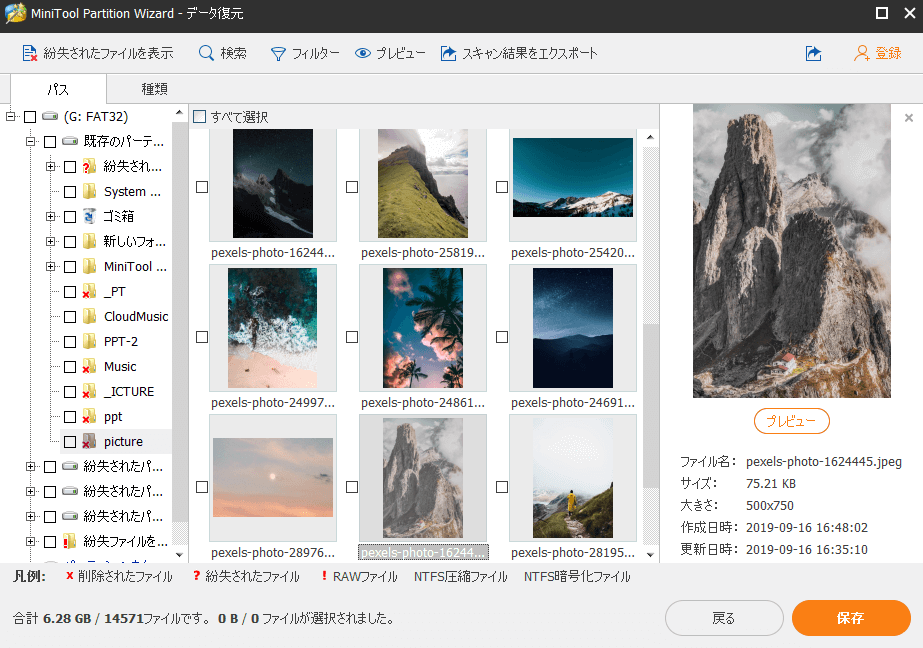Image resolution: width=923 pixels, height=648 pixels.
Task: Click the 紛失されたファイルを表示 toolbar icon
Action: tap(29, 54)
